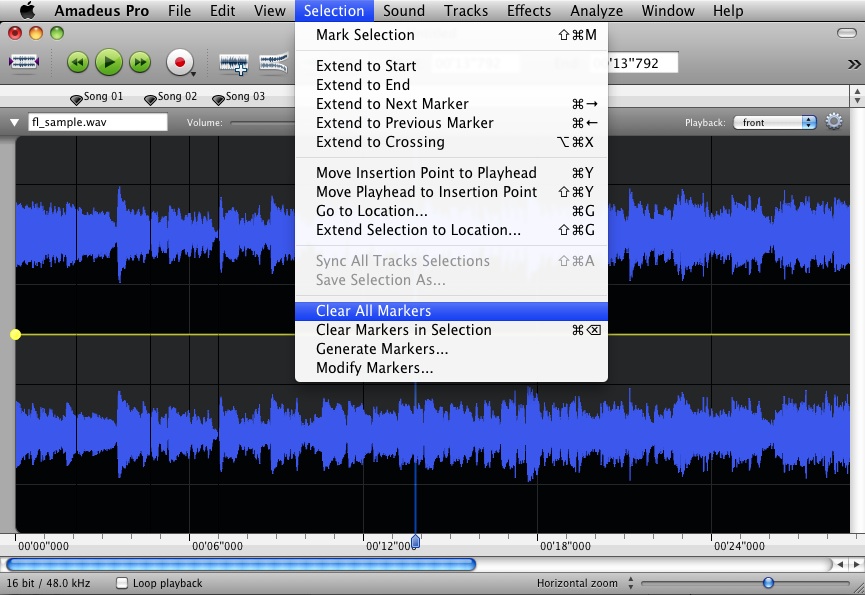The height and width of the screenshot is (595, 865).
Task: Click the resize grip in the window's bottom-right corner
Action: [858, 588]
